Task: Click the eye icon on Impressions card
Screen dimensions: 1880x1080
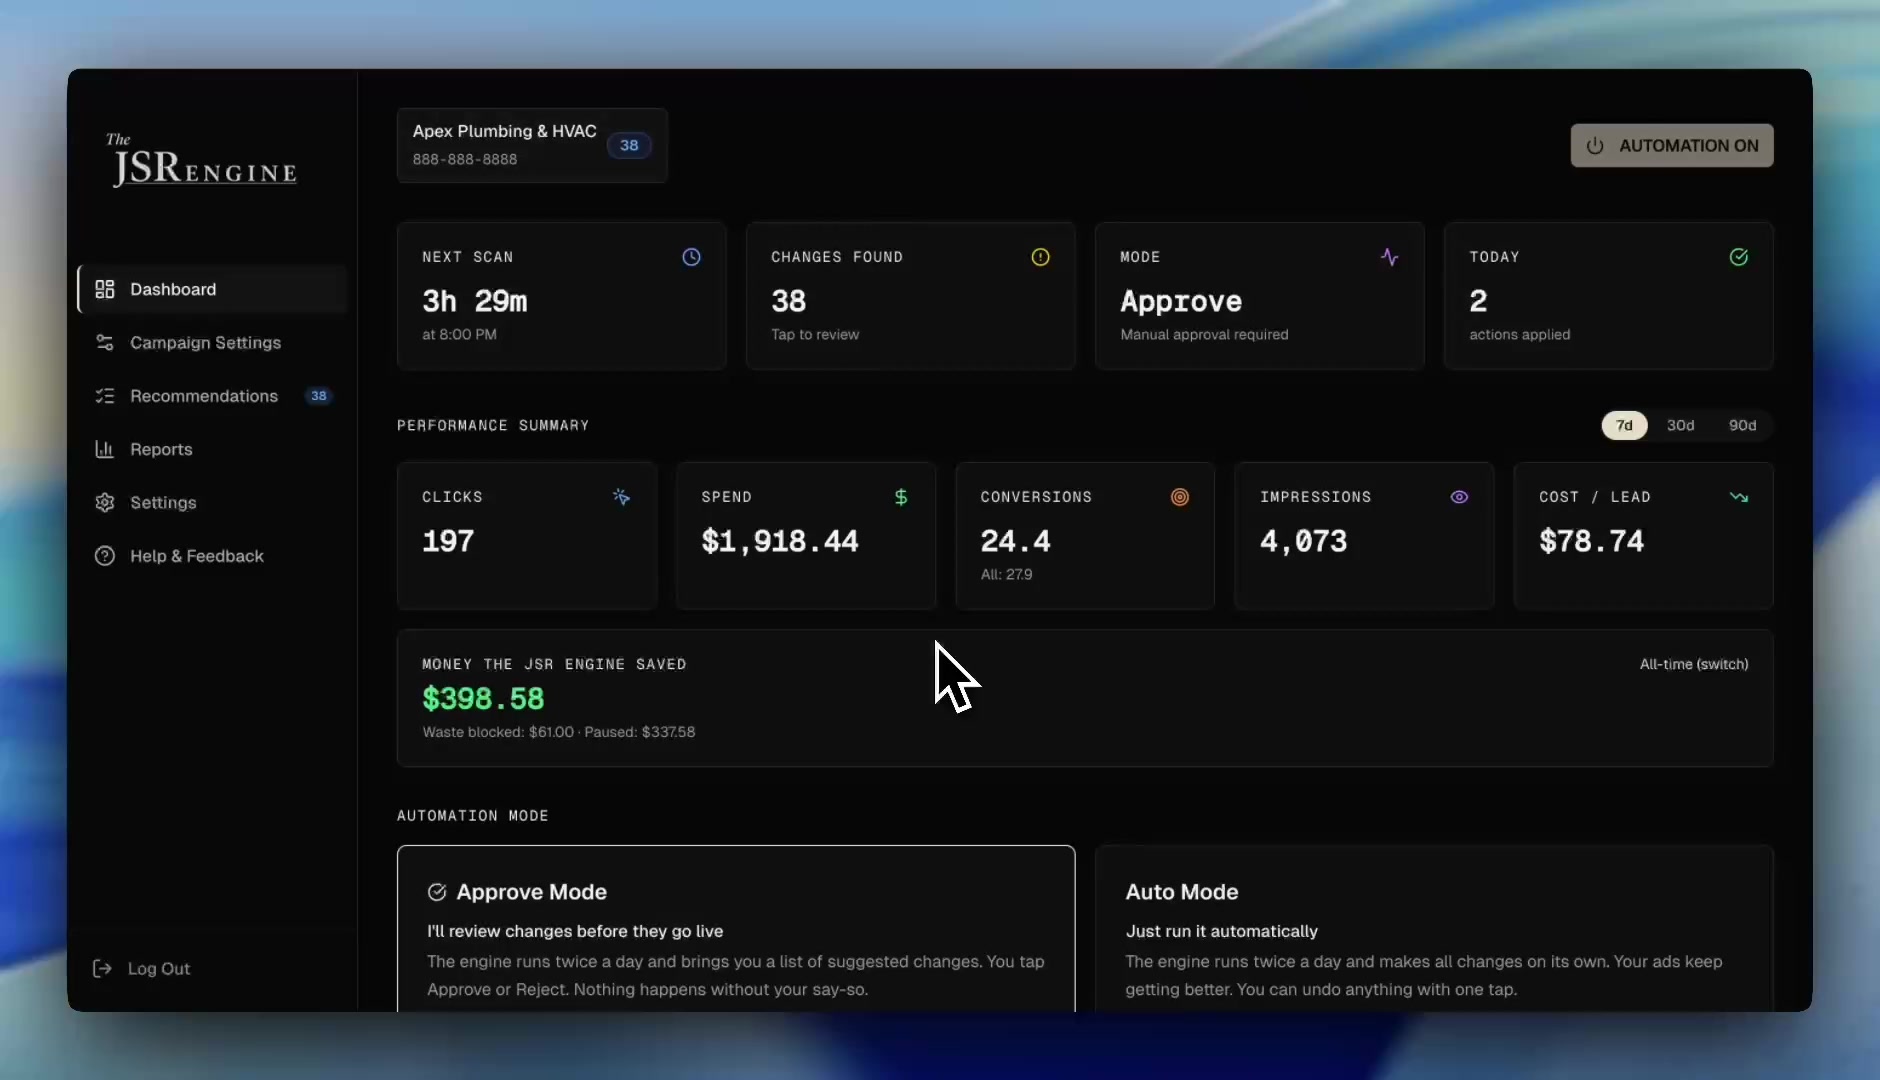Action: 1458,497
